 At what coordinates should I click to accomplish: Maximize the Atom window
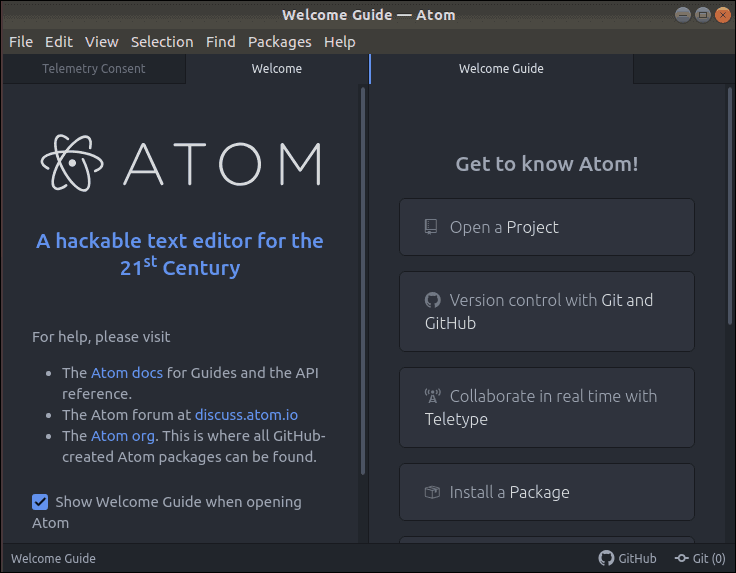click(x=703, y=15)
